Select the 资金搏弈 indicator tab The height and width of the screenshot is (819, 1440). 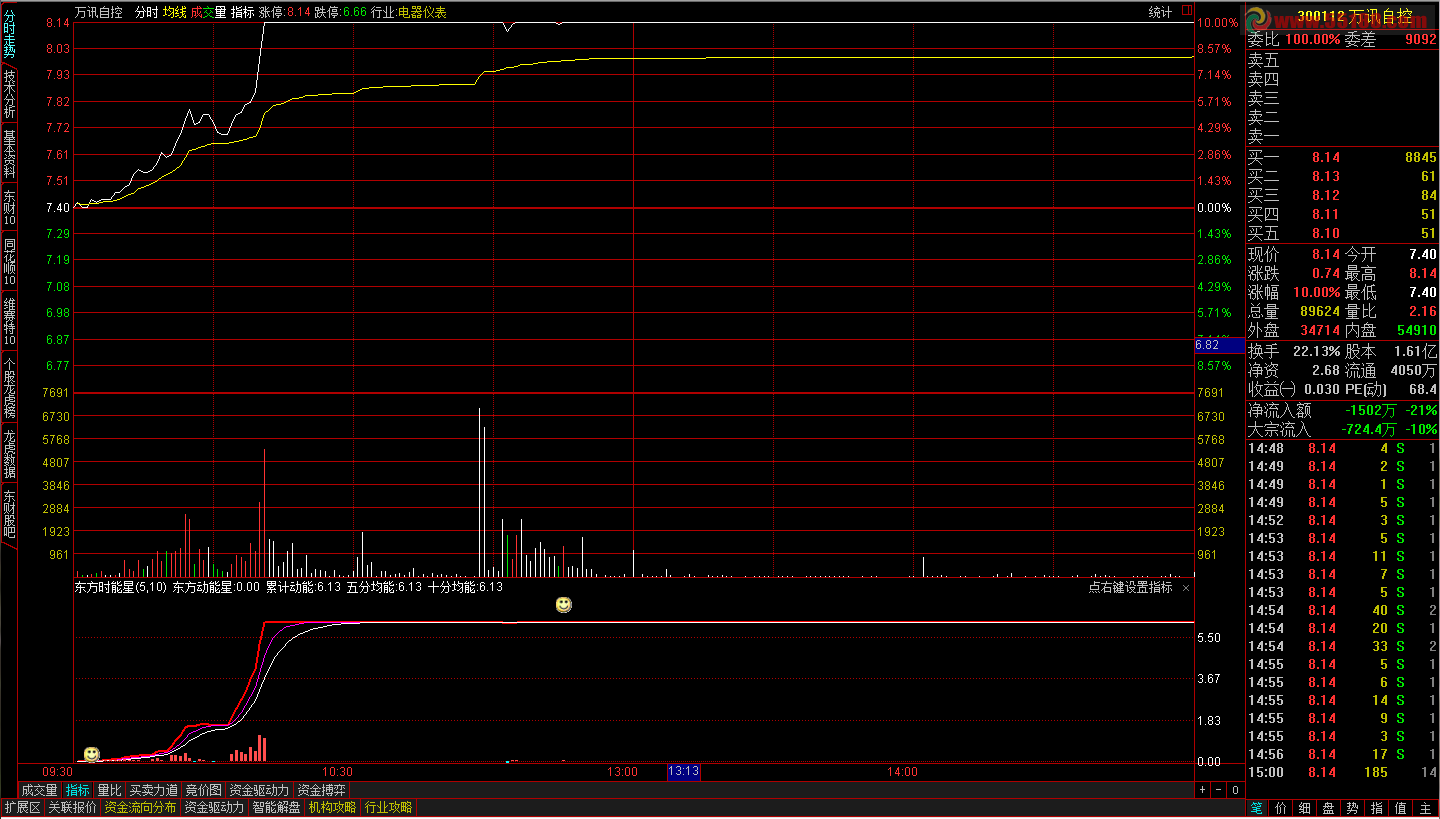pos(322,790)
